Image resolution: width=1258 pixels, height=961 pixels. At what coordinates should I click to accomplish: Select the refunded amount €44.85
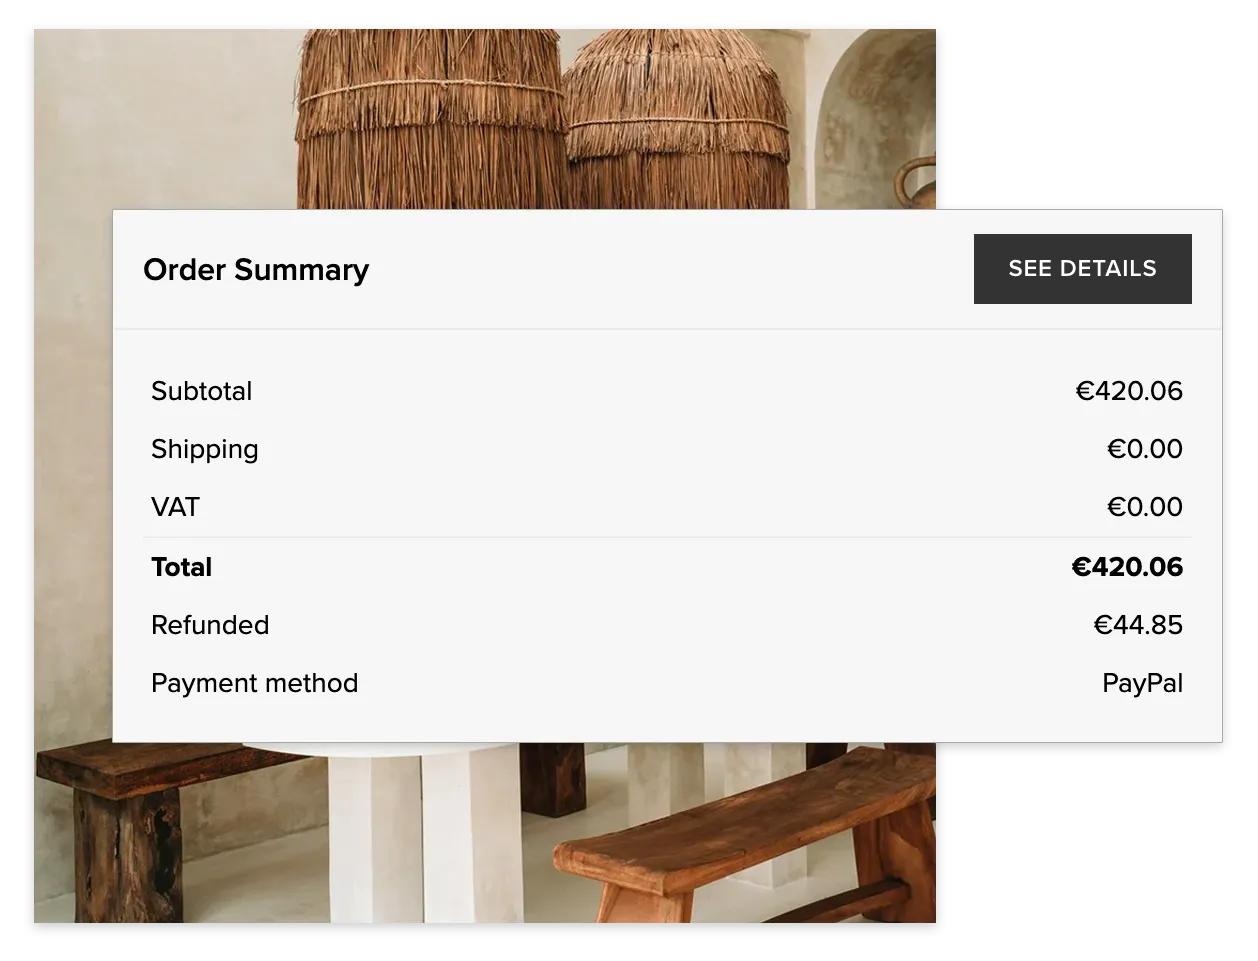click(x=1138, y=625)
